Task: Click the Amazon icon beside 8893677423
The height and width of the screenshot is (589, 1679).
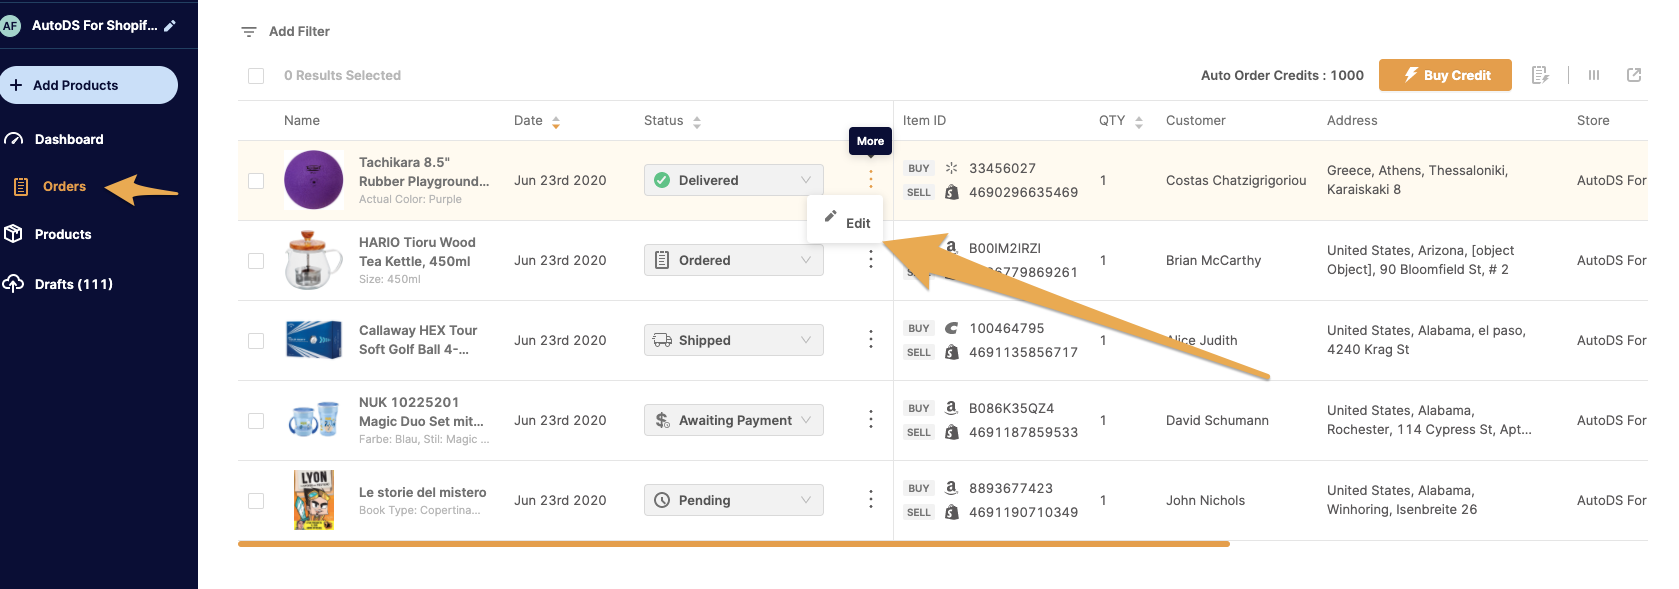Action: 951,488
